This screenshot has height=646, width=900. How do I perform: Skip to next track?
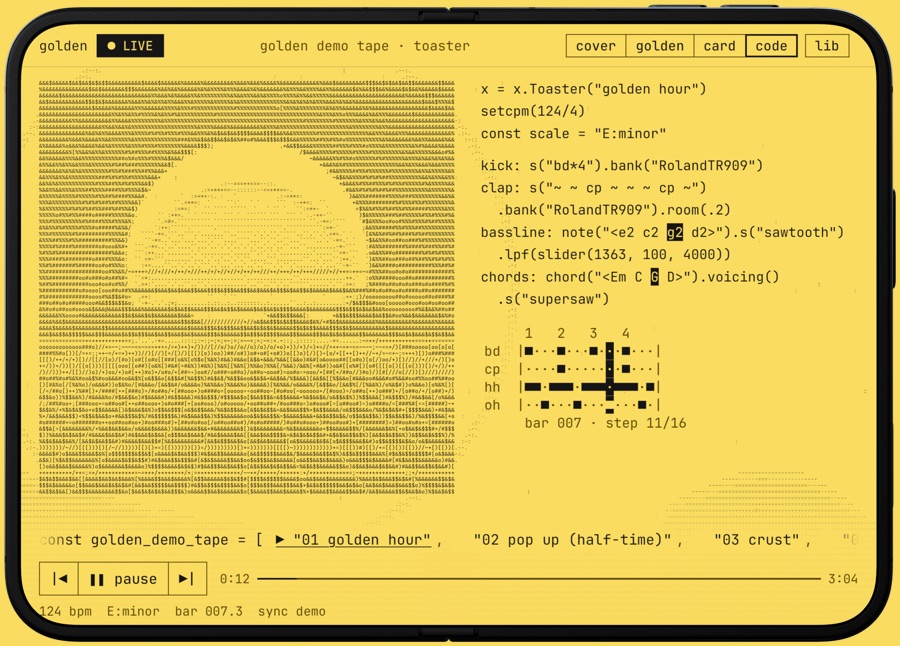tap(187, 579)
